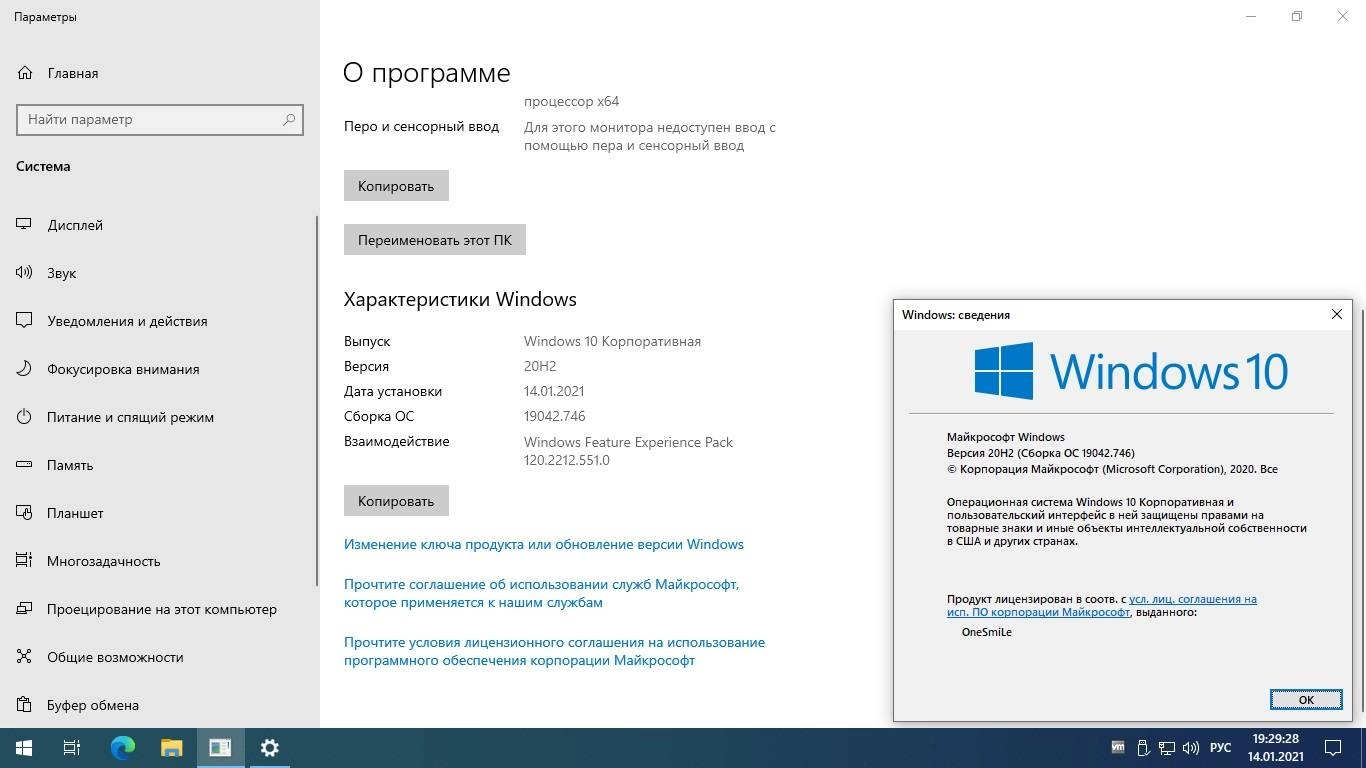Click Windows Feature Experience Pack text
The image size is (1366, 768).
(628, 442)
